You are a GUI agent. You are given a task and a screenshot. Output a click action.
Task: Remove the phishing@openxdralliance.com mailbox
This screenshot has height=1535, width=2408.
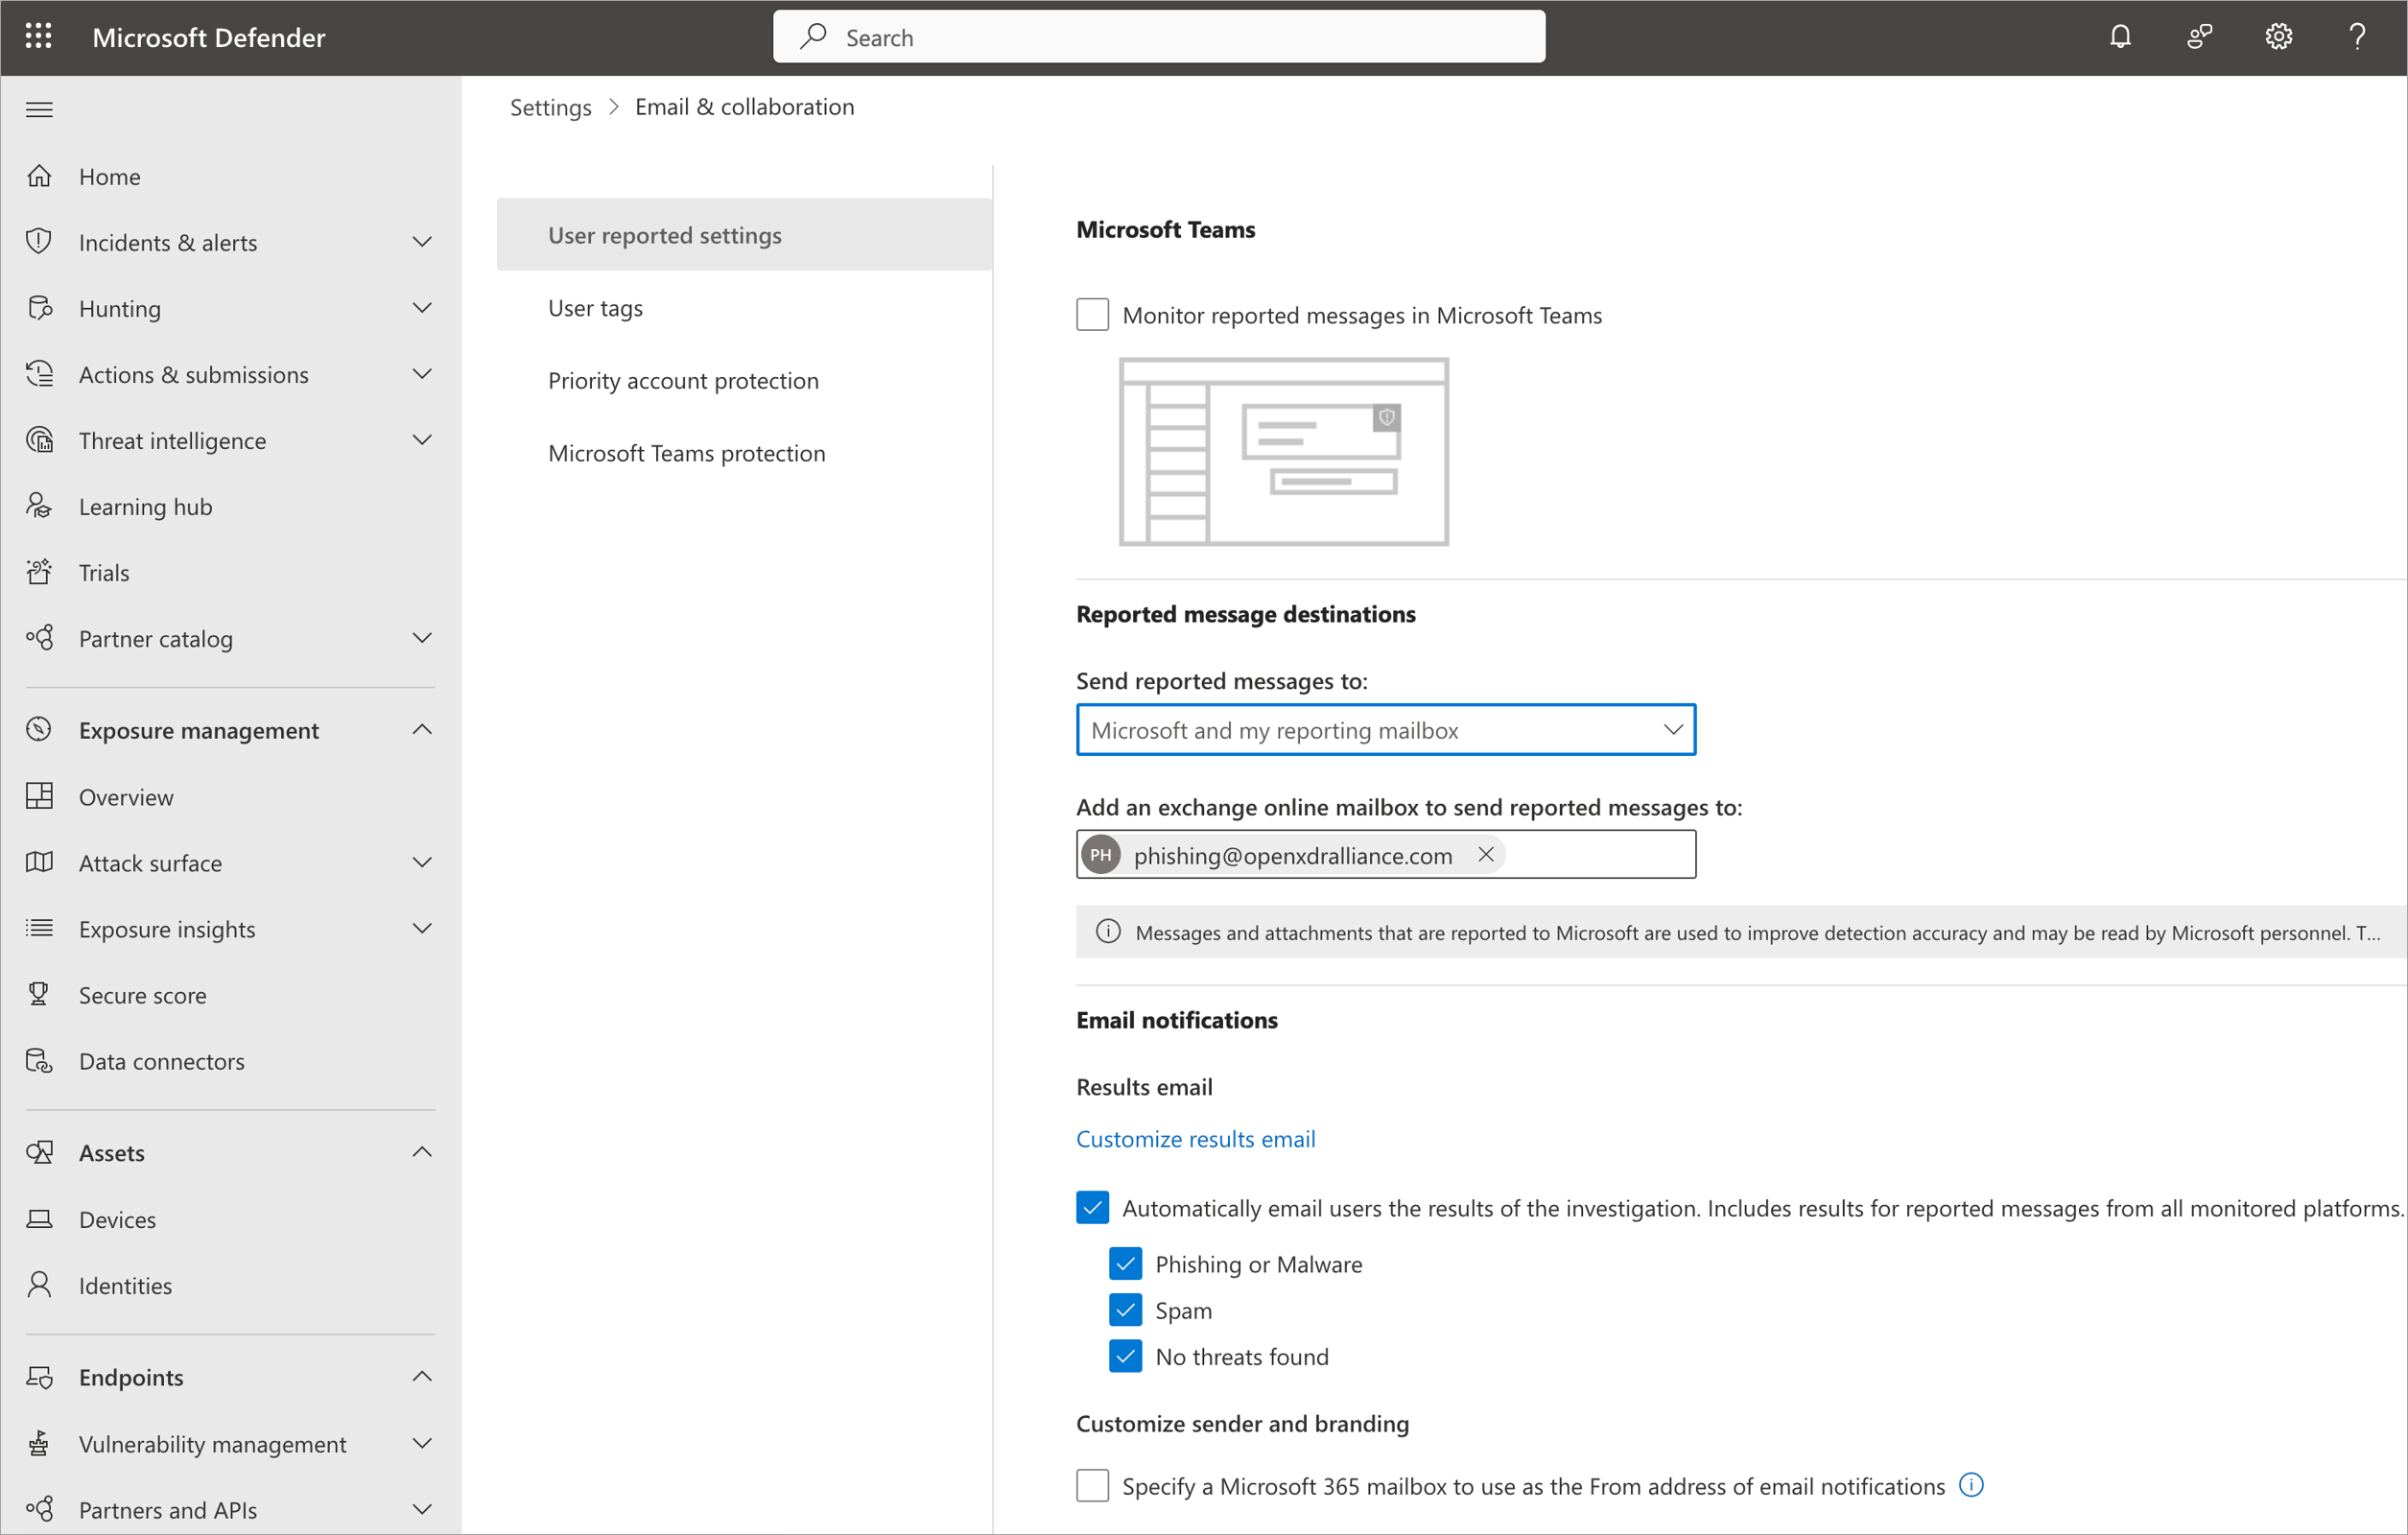click(x=1485, y=854)
